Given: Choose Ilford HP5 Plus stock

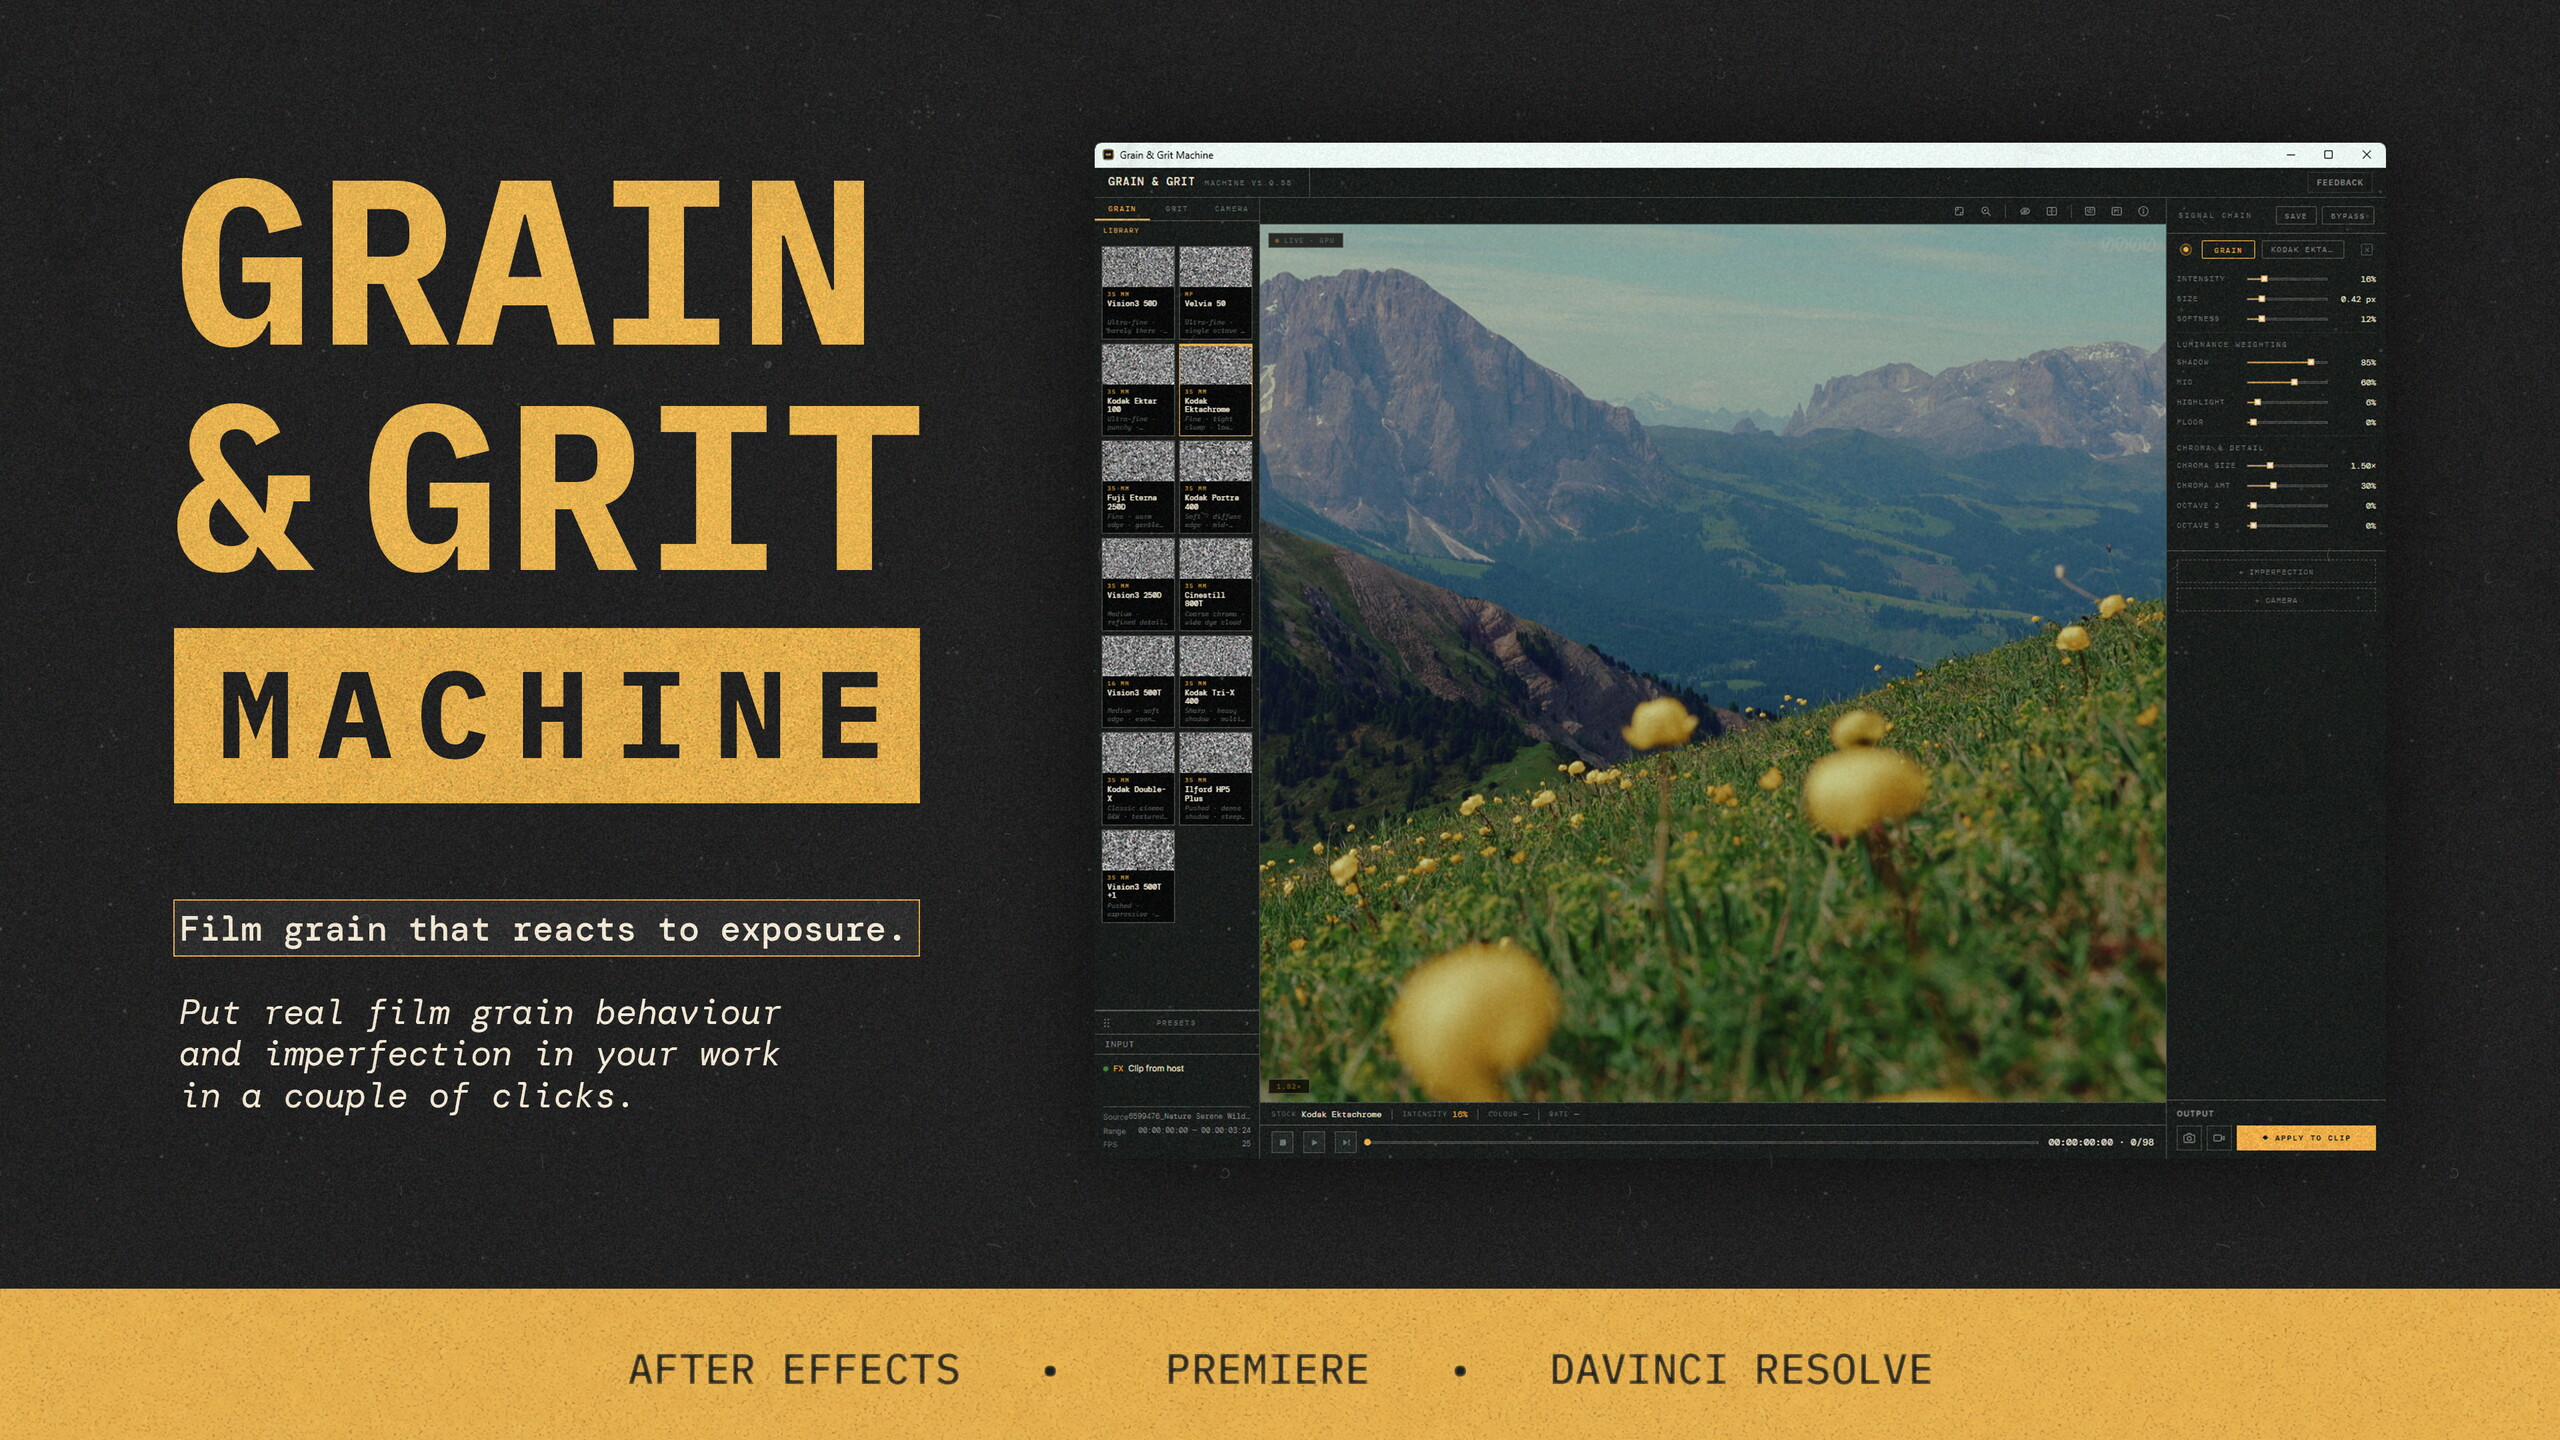Looking at the screenshot, I should point(1215,779).
